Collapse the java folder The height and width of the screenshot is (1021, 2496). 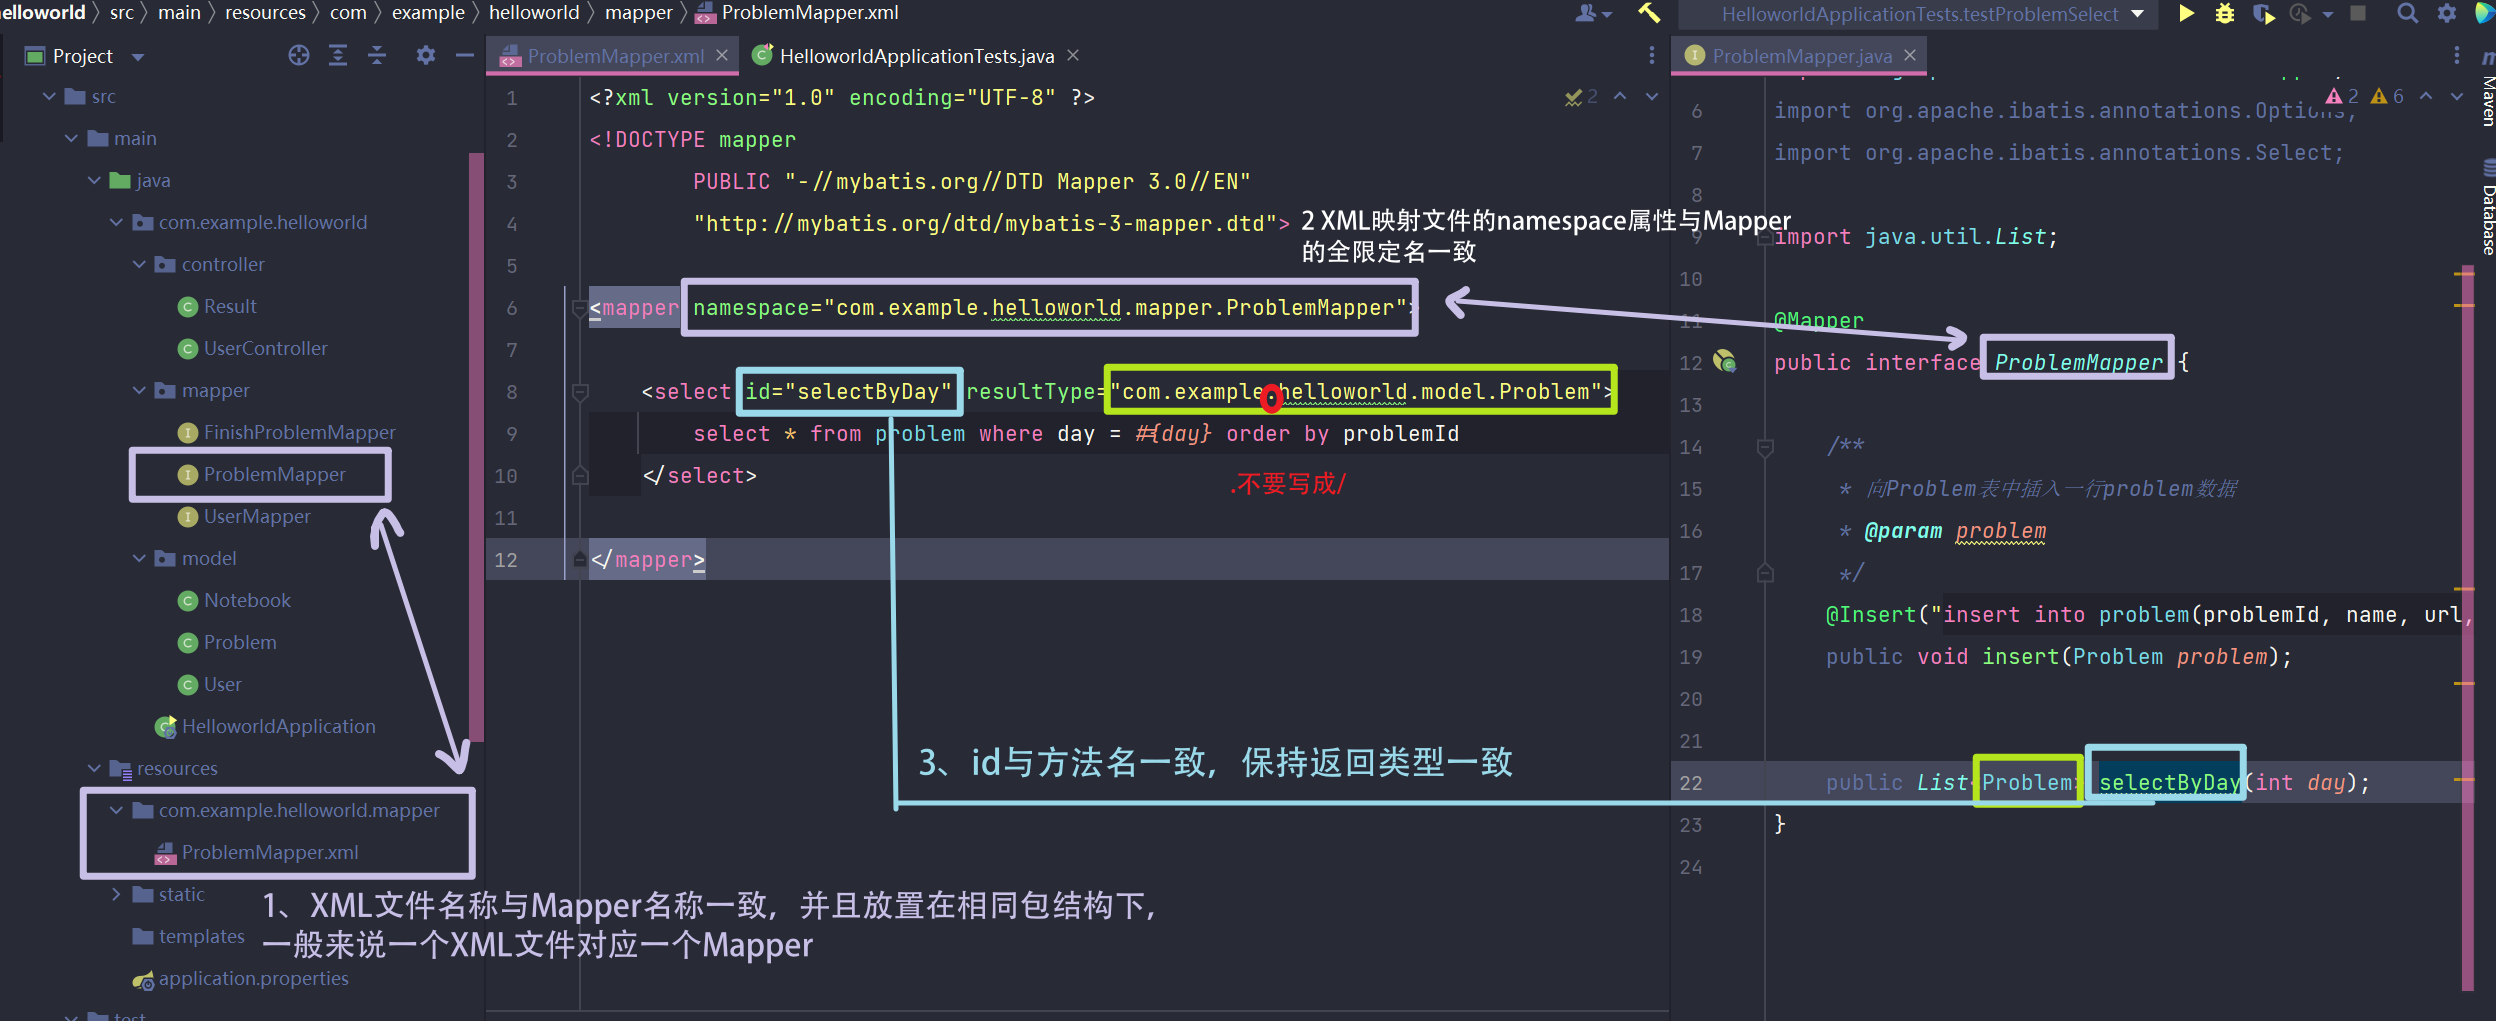tap(94, 181)
